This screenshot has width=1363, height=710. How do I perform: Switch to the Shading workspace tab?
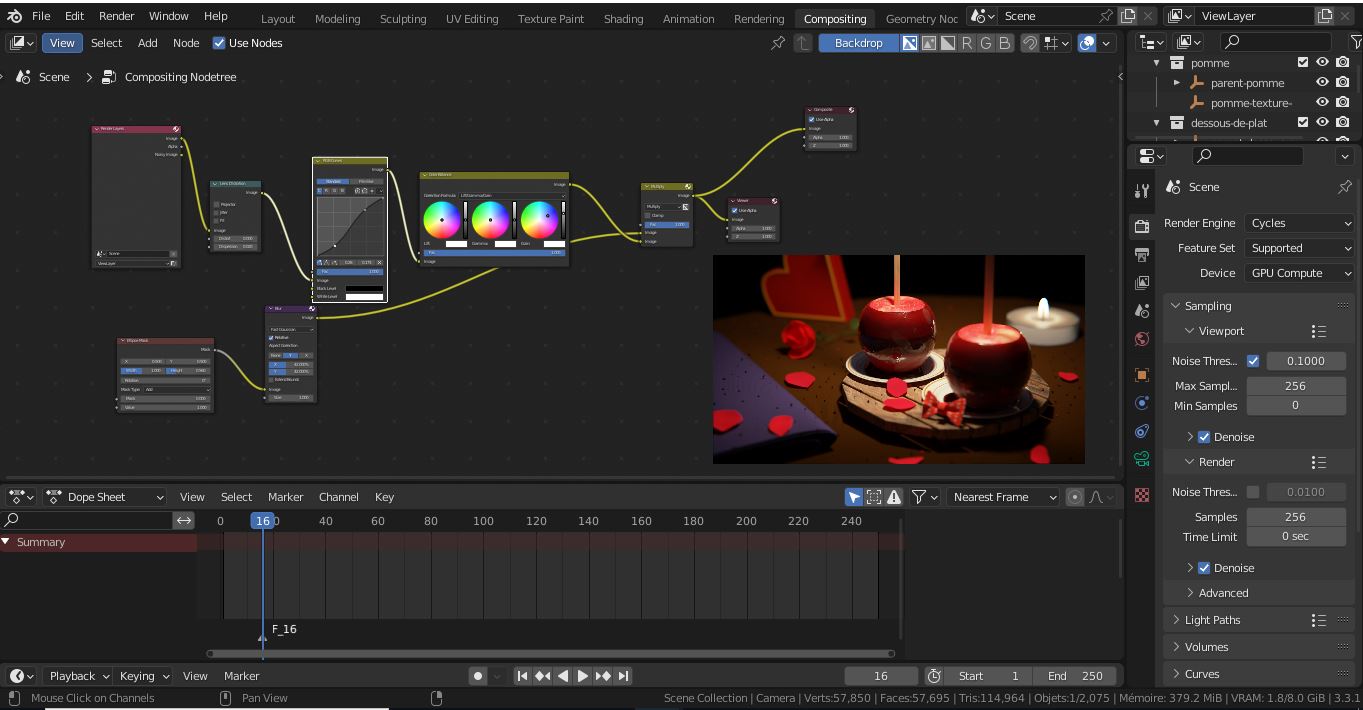[623, 18]
